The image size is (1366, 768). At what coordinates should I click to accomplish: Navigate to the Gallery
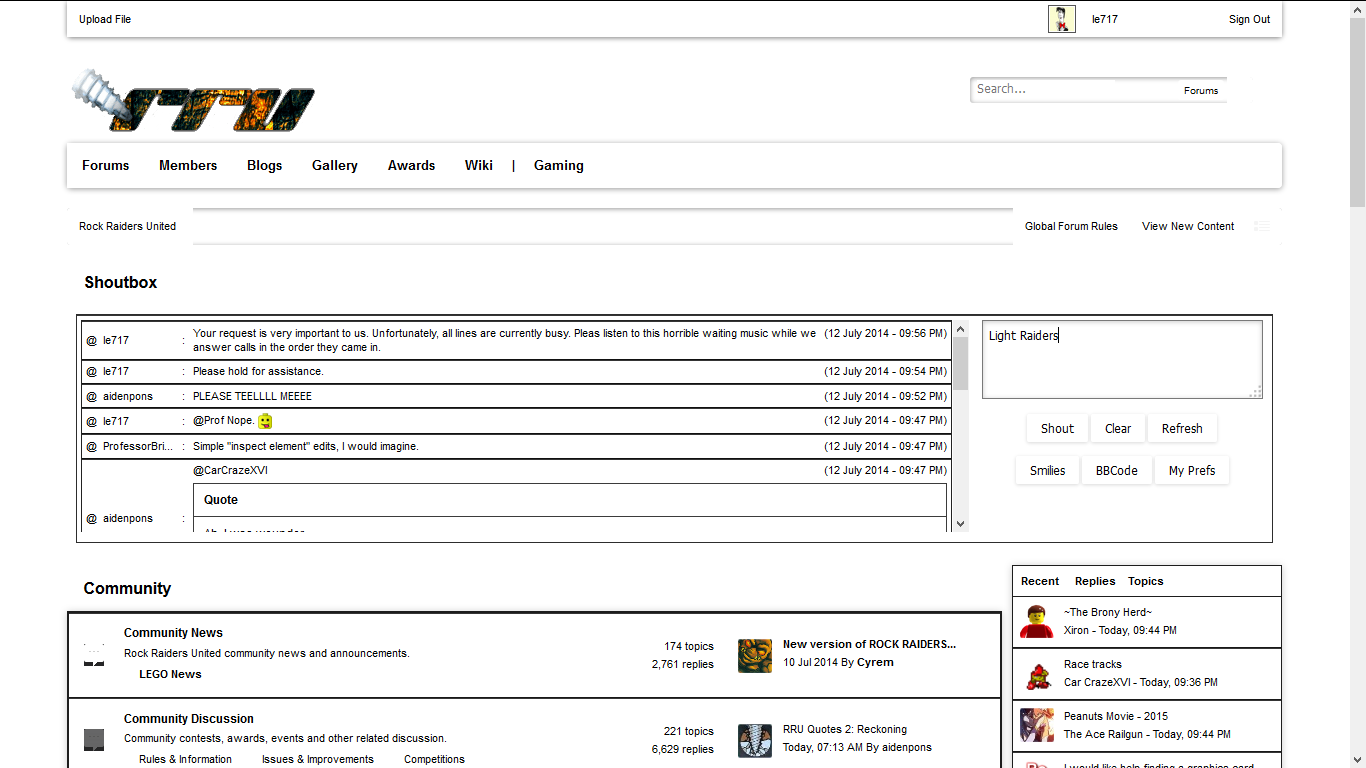335,166
